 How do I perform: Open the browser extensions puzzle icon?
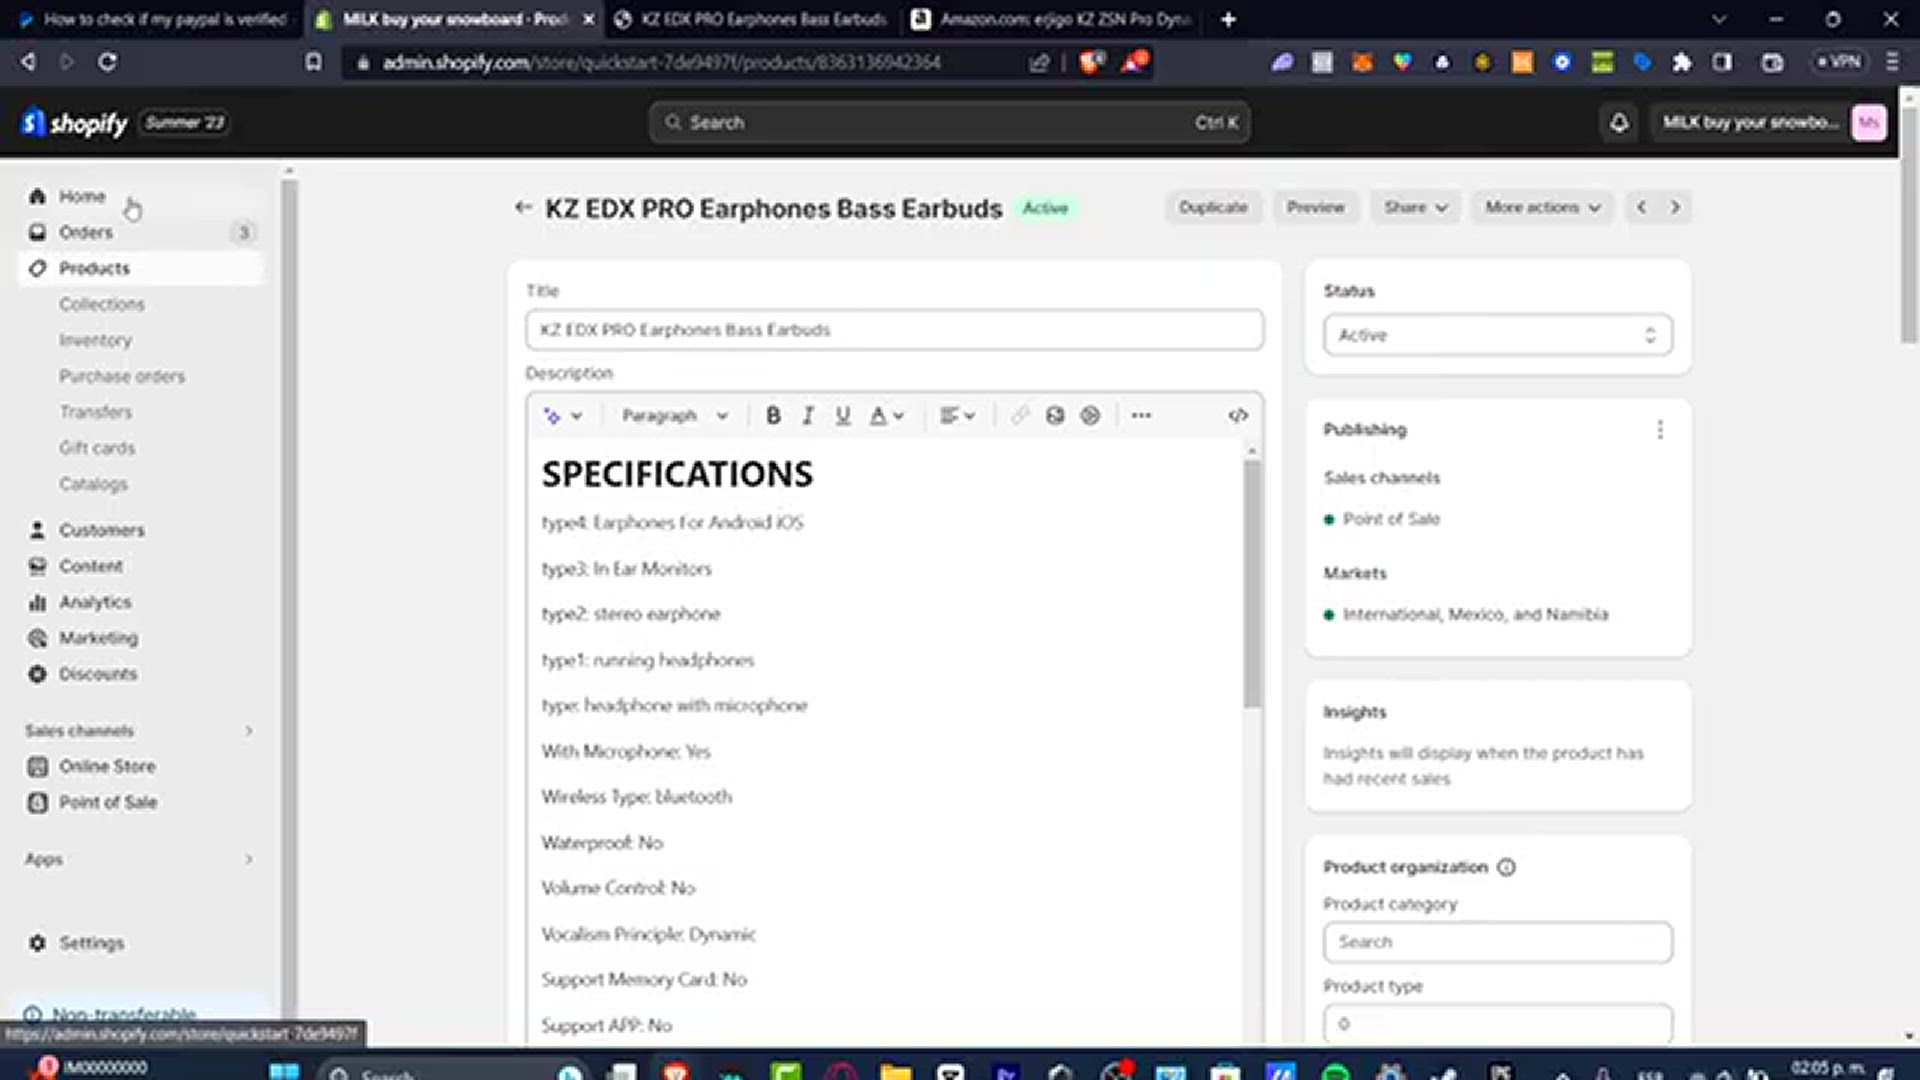click(x=1682, y=62)
